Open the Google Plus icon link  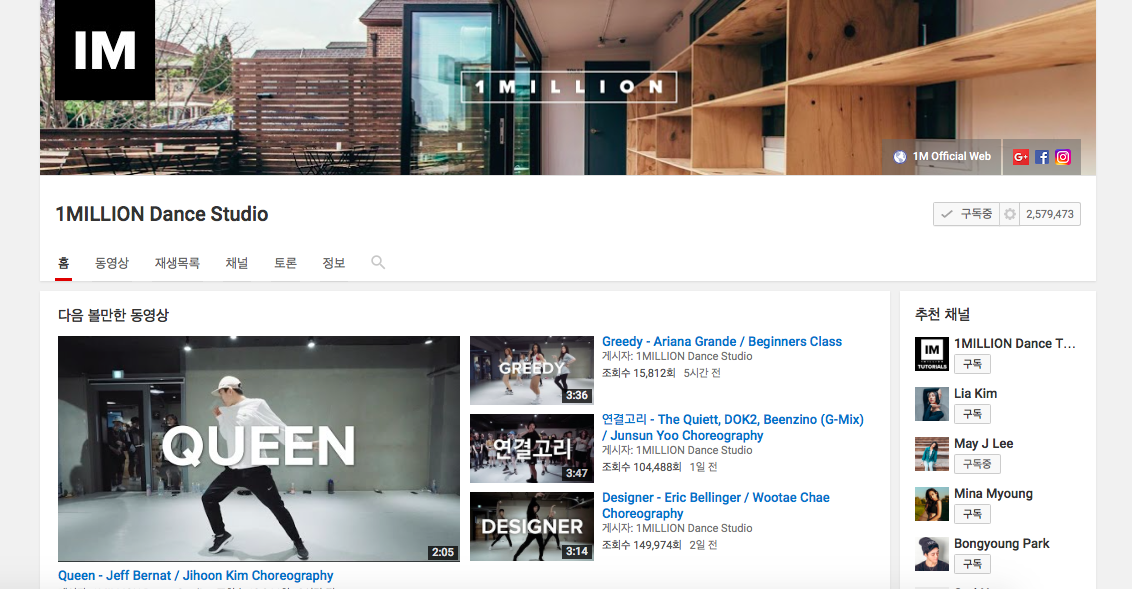[x=1020, y=157]
